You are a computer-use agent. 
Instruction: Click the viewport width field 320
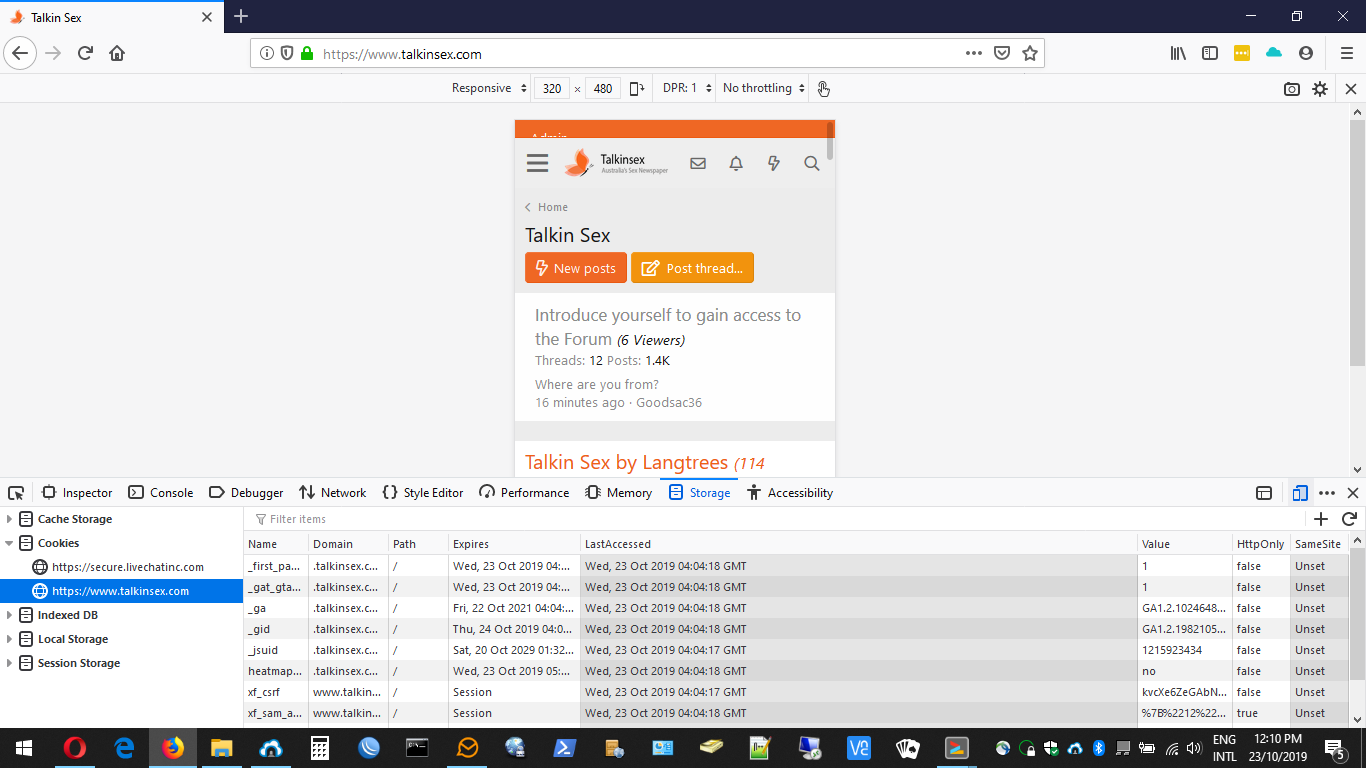tap(552, 88)
